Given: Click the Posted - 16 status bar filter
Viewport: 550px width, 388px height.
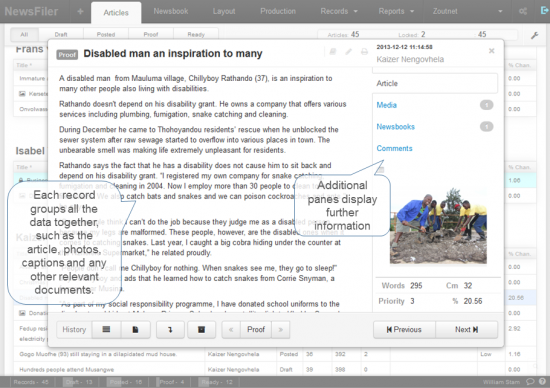Looking at the screenshot, I should [x=126, y=382].
